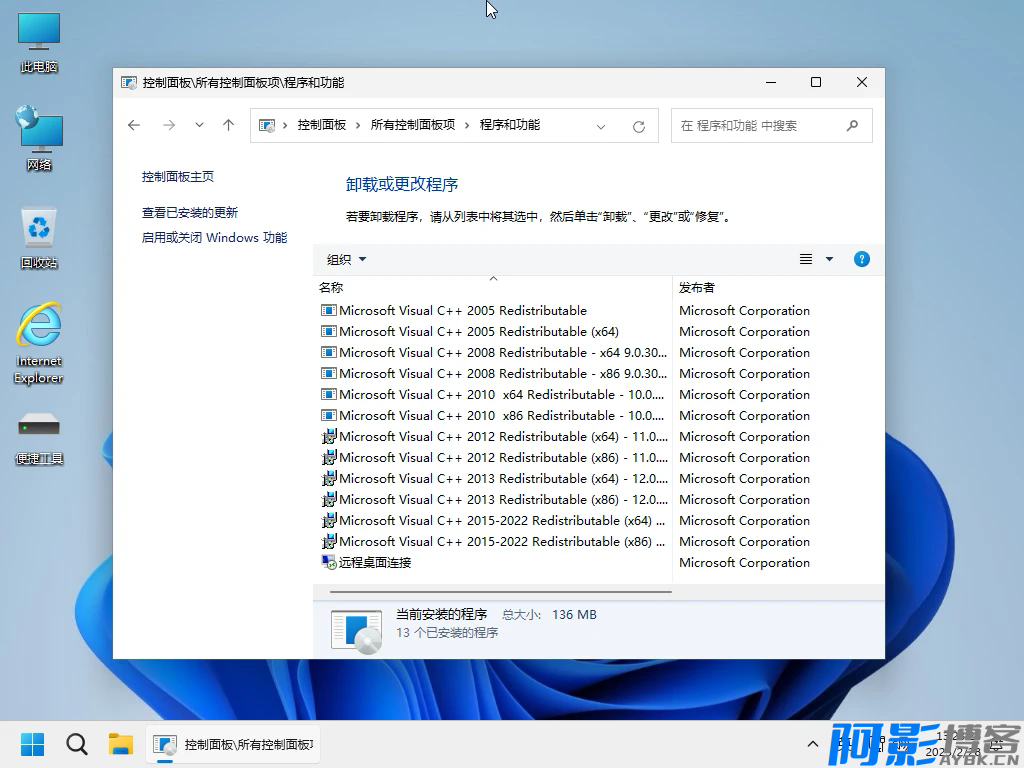Screen dimensions: 1024x768
Task: Maximize the Programs and Features window
Action: pyautogui.click(x=816, y=82)
